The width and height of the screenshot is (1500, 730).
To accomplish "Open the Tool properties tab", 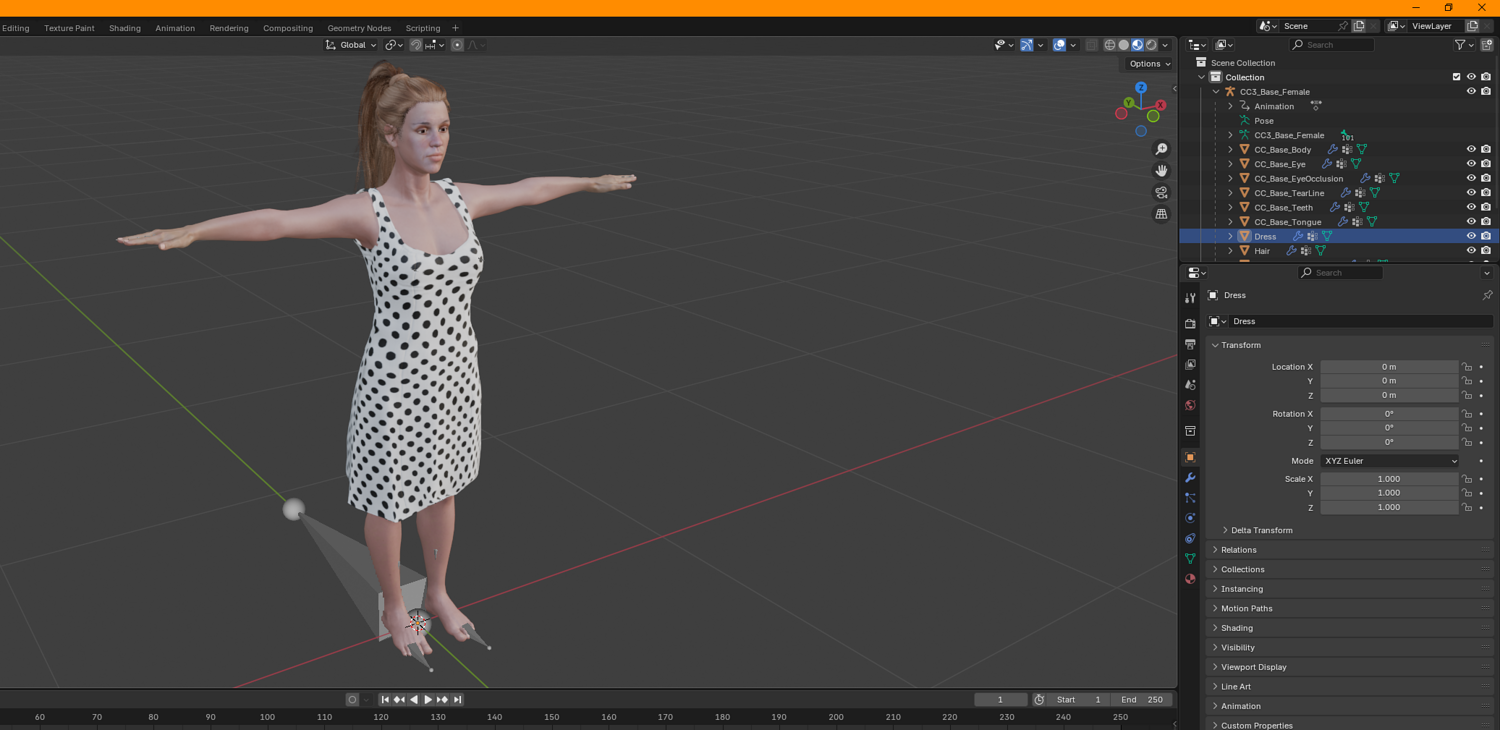I will click(1190, 298).
